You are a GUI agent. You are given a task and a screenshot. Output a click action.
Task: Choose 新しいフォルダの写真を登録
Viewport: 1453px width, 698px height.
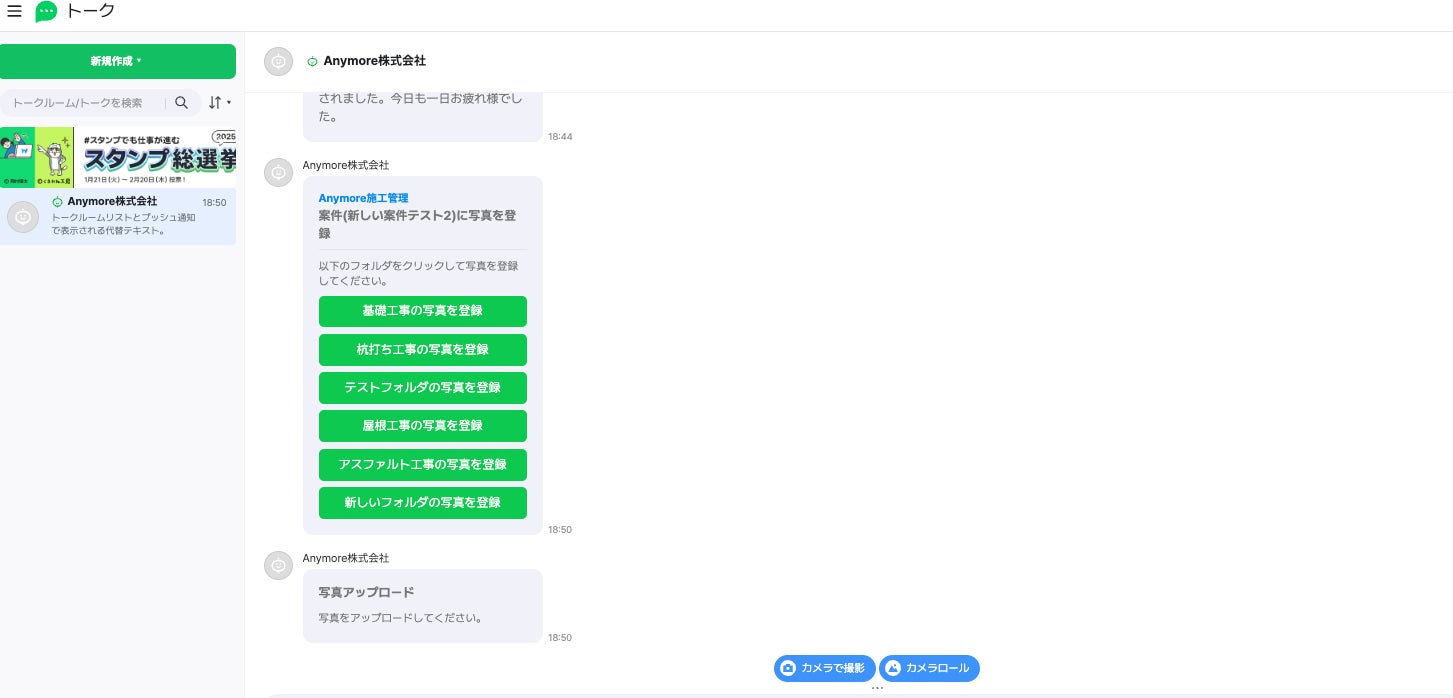(x=423, y=503)
